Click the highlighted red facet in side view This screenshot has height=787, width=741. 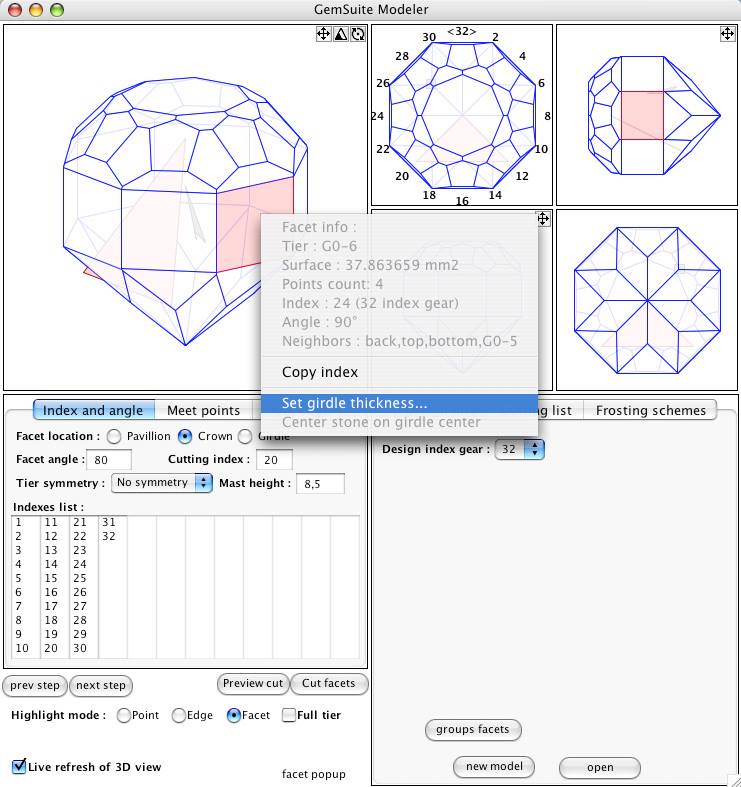[x=642, y=115]
